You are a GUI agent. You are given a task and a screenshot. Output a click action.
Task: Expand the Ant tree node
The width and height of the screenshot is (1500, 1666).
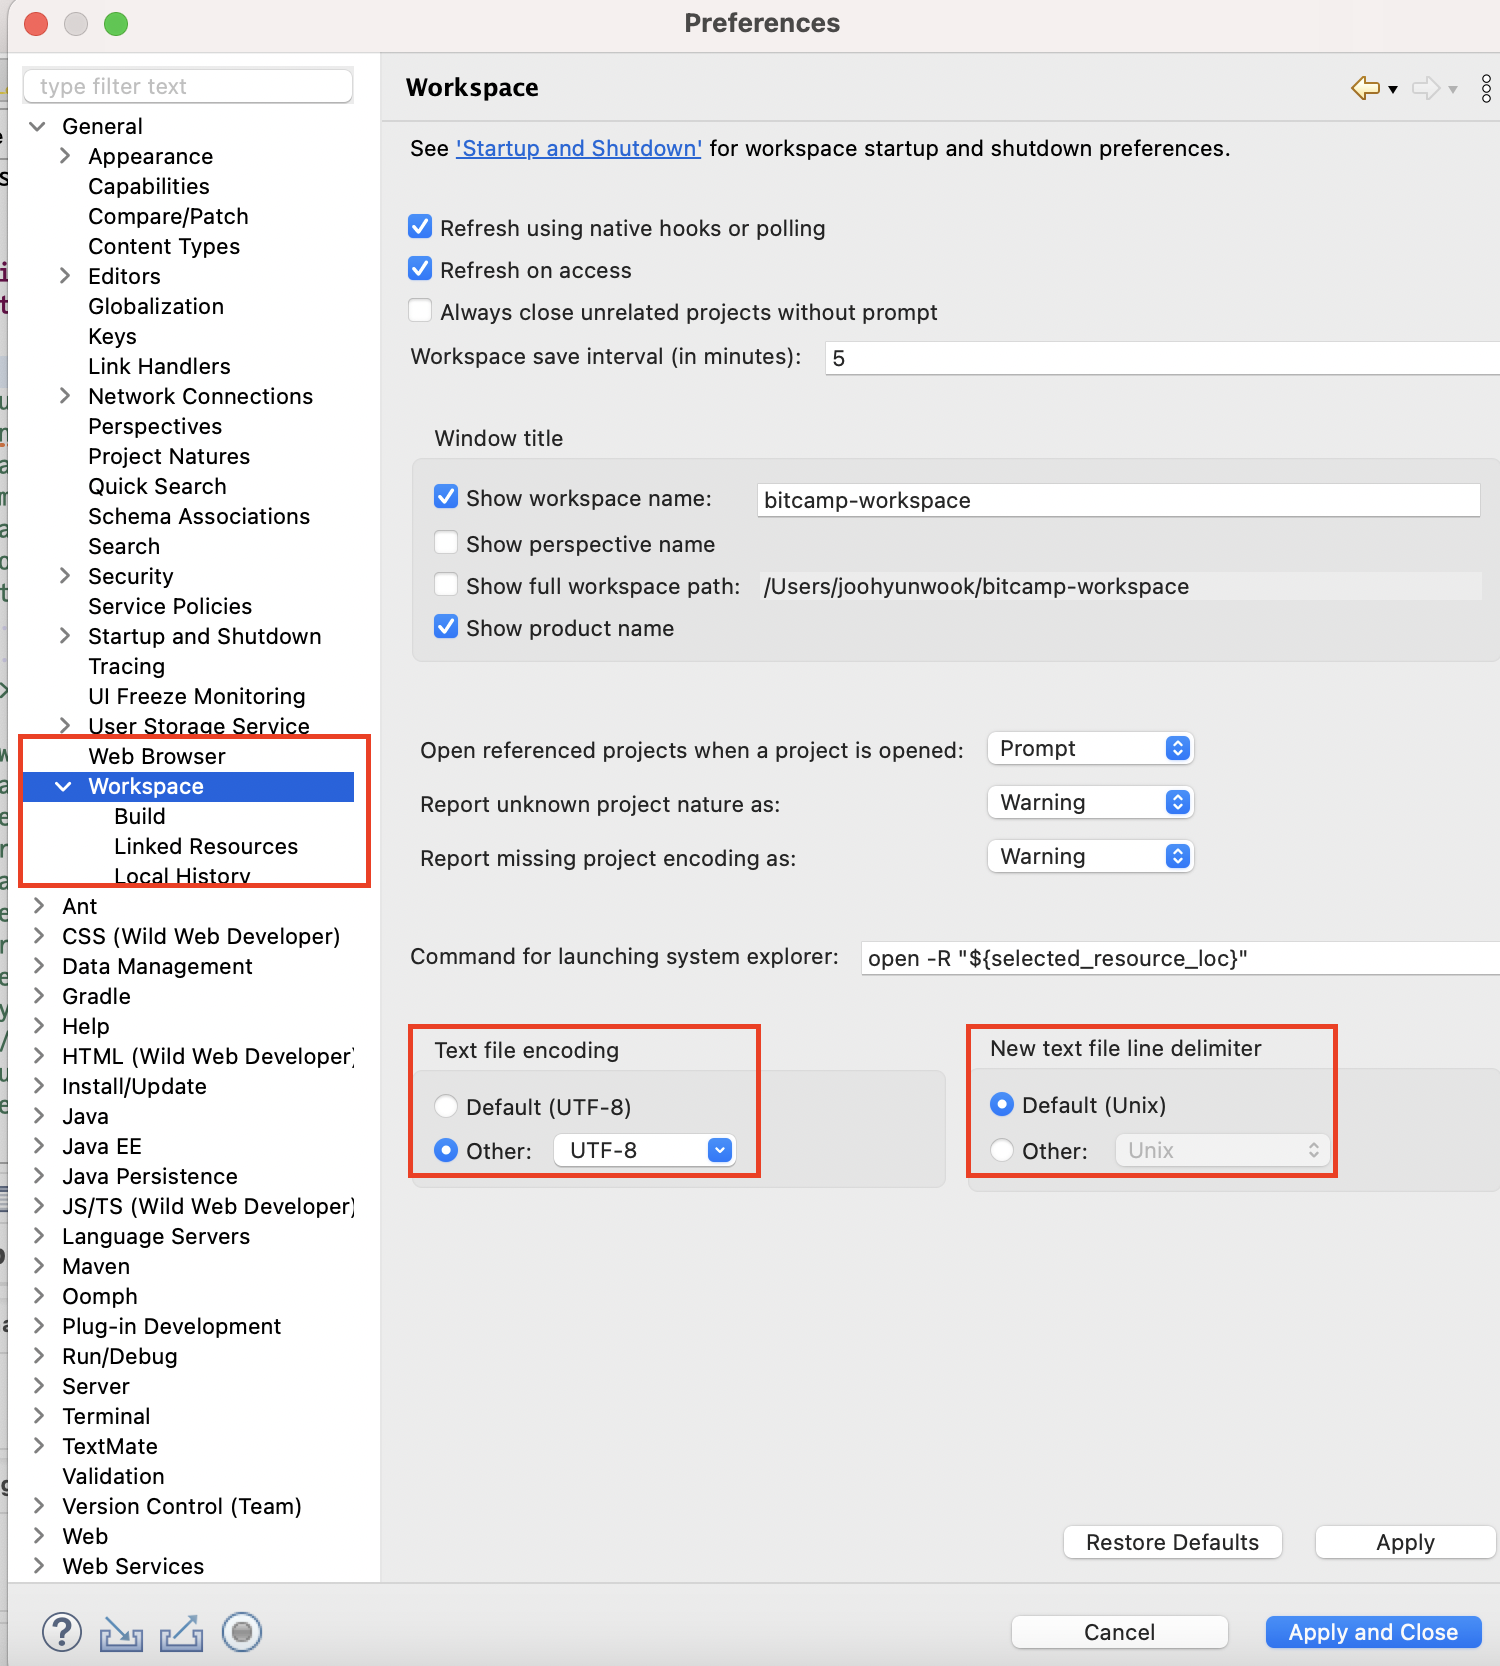point(39,906)
